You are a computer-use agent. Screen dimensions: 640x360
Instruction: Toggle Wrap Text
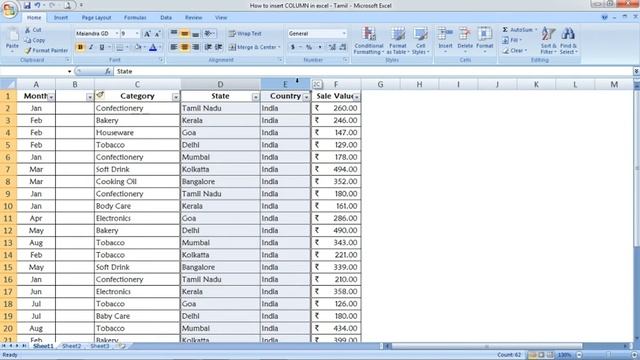coord(245,33)
